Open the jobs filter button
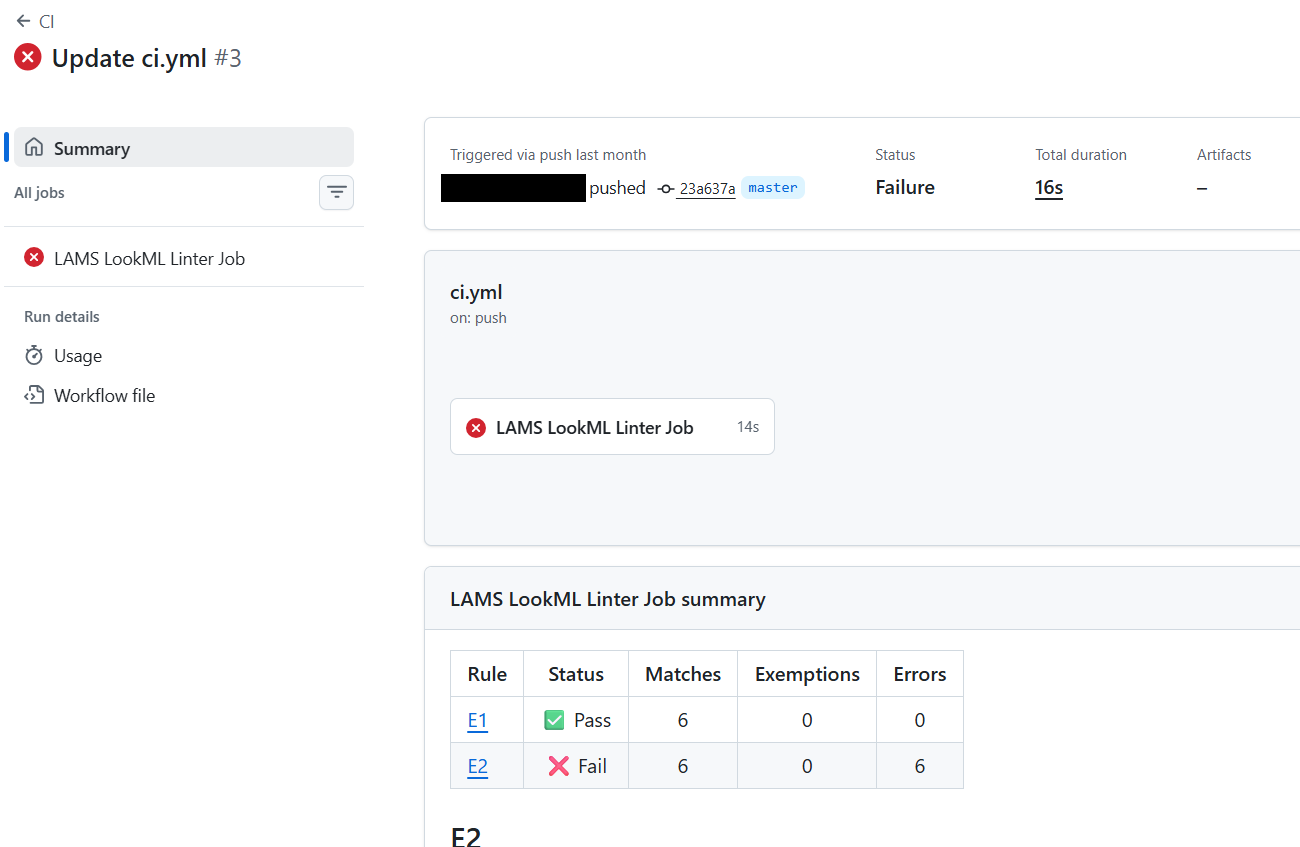 336,192
